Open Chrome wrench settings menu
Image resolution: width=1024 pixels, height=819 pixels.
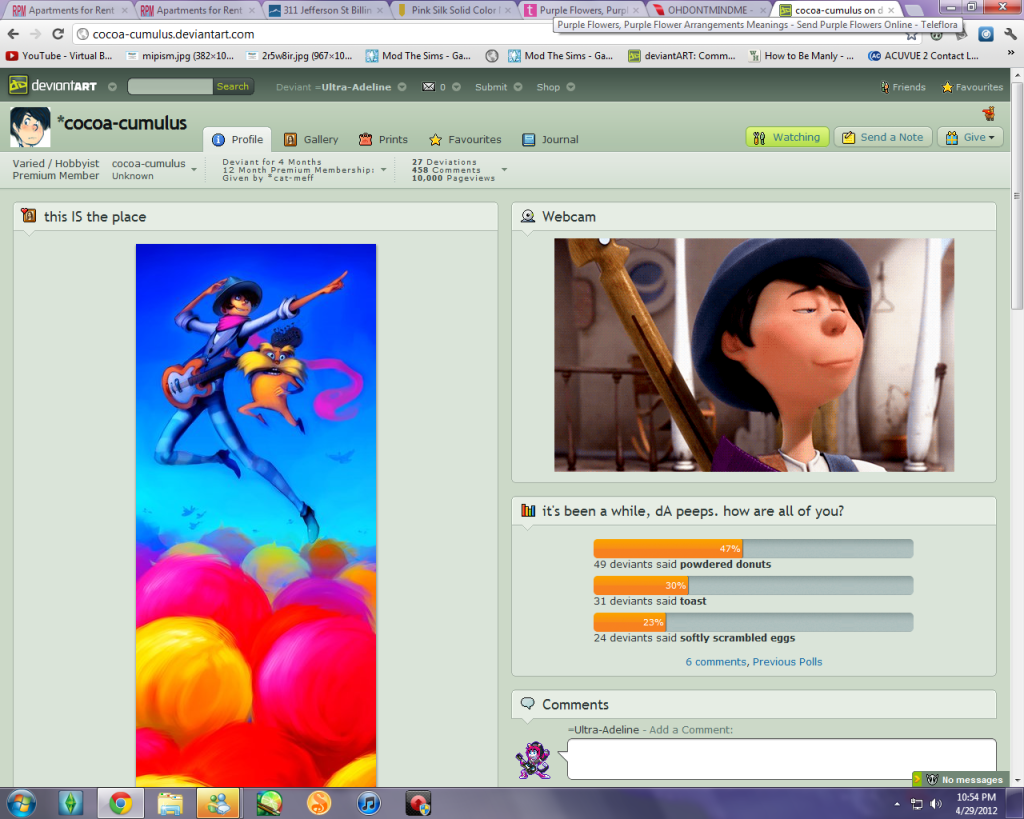tap(1010, 34)
